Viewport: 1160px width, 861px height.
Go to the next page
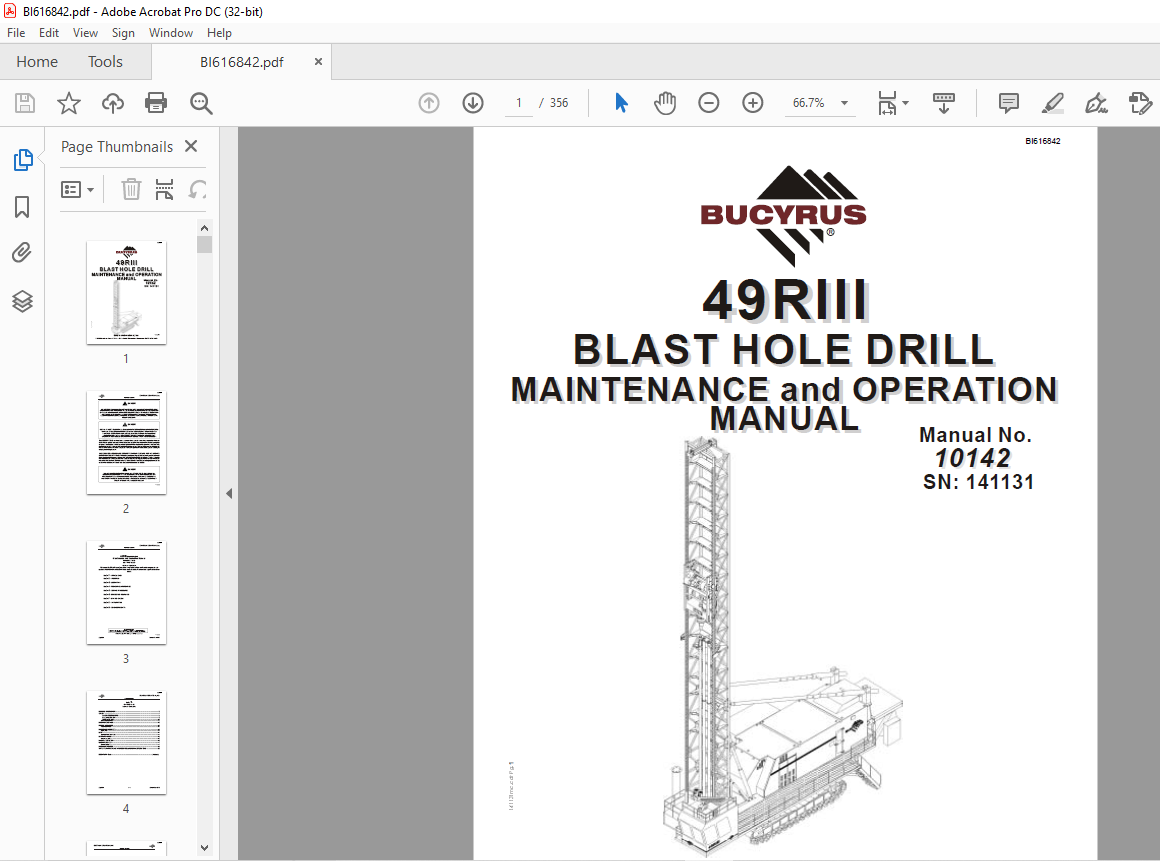click(473, 103)
